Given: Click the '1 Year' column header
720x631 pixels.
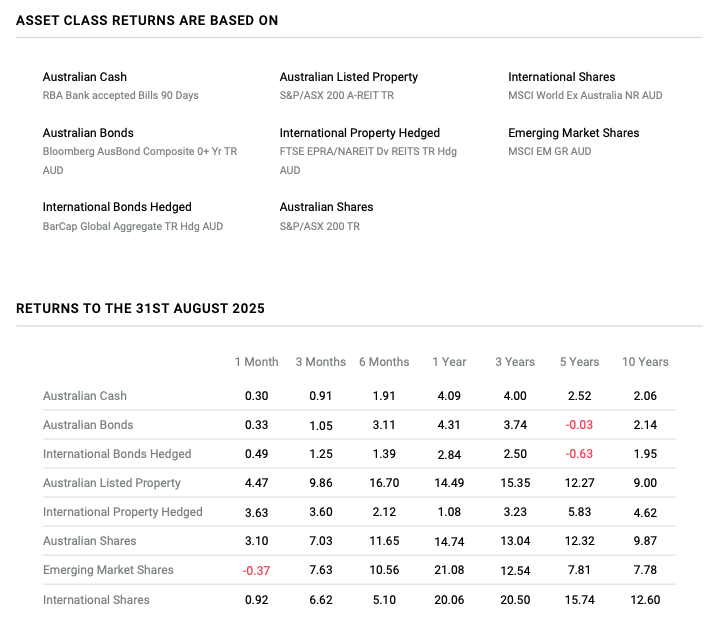Looking at the screenshot, I should tap(449, 362).
